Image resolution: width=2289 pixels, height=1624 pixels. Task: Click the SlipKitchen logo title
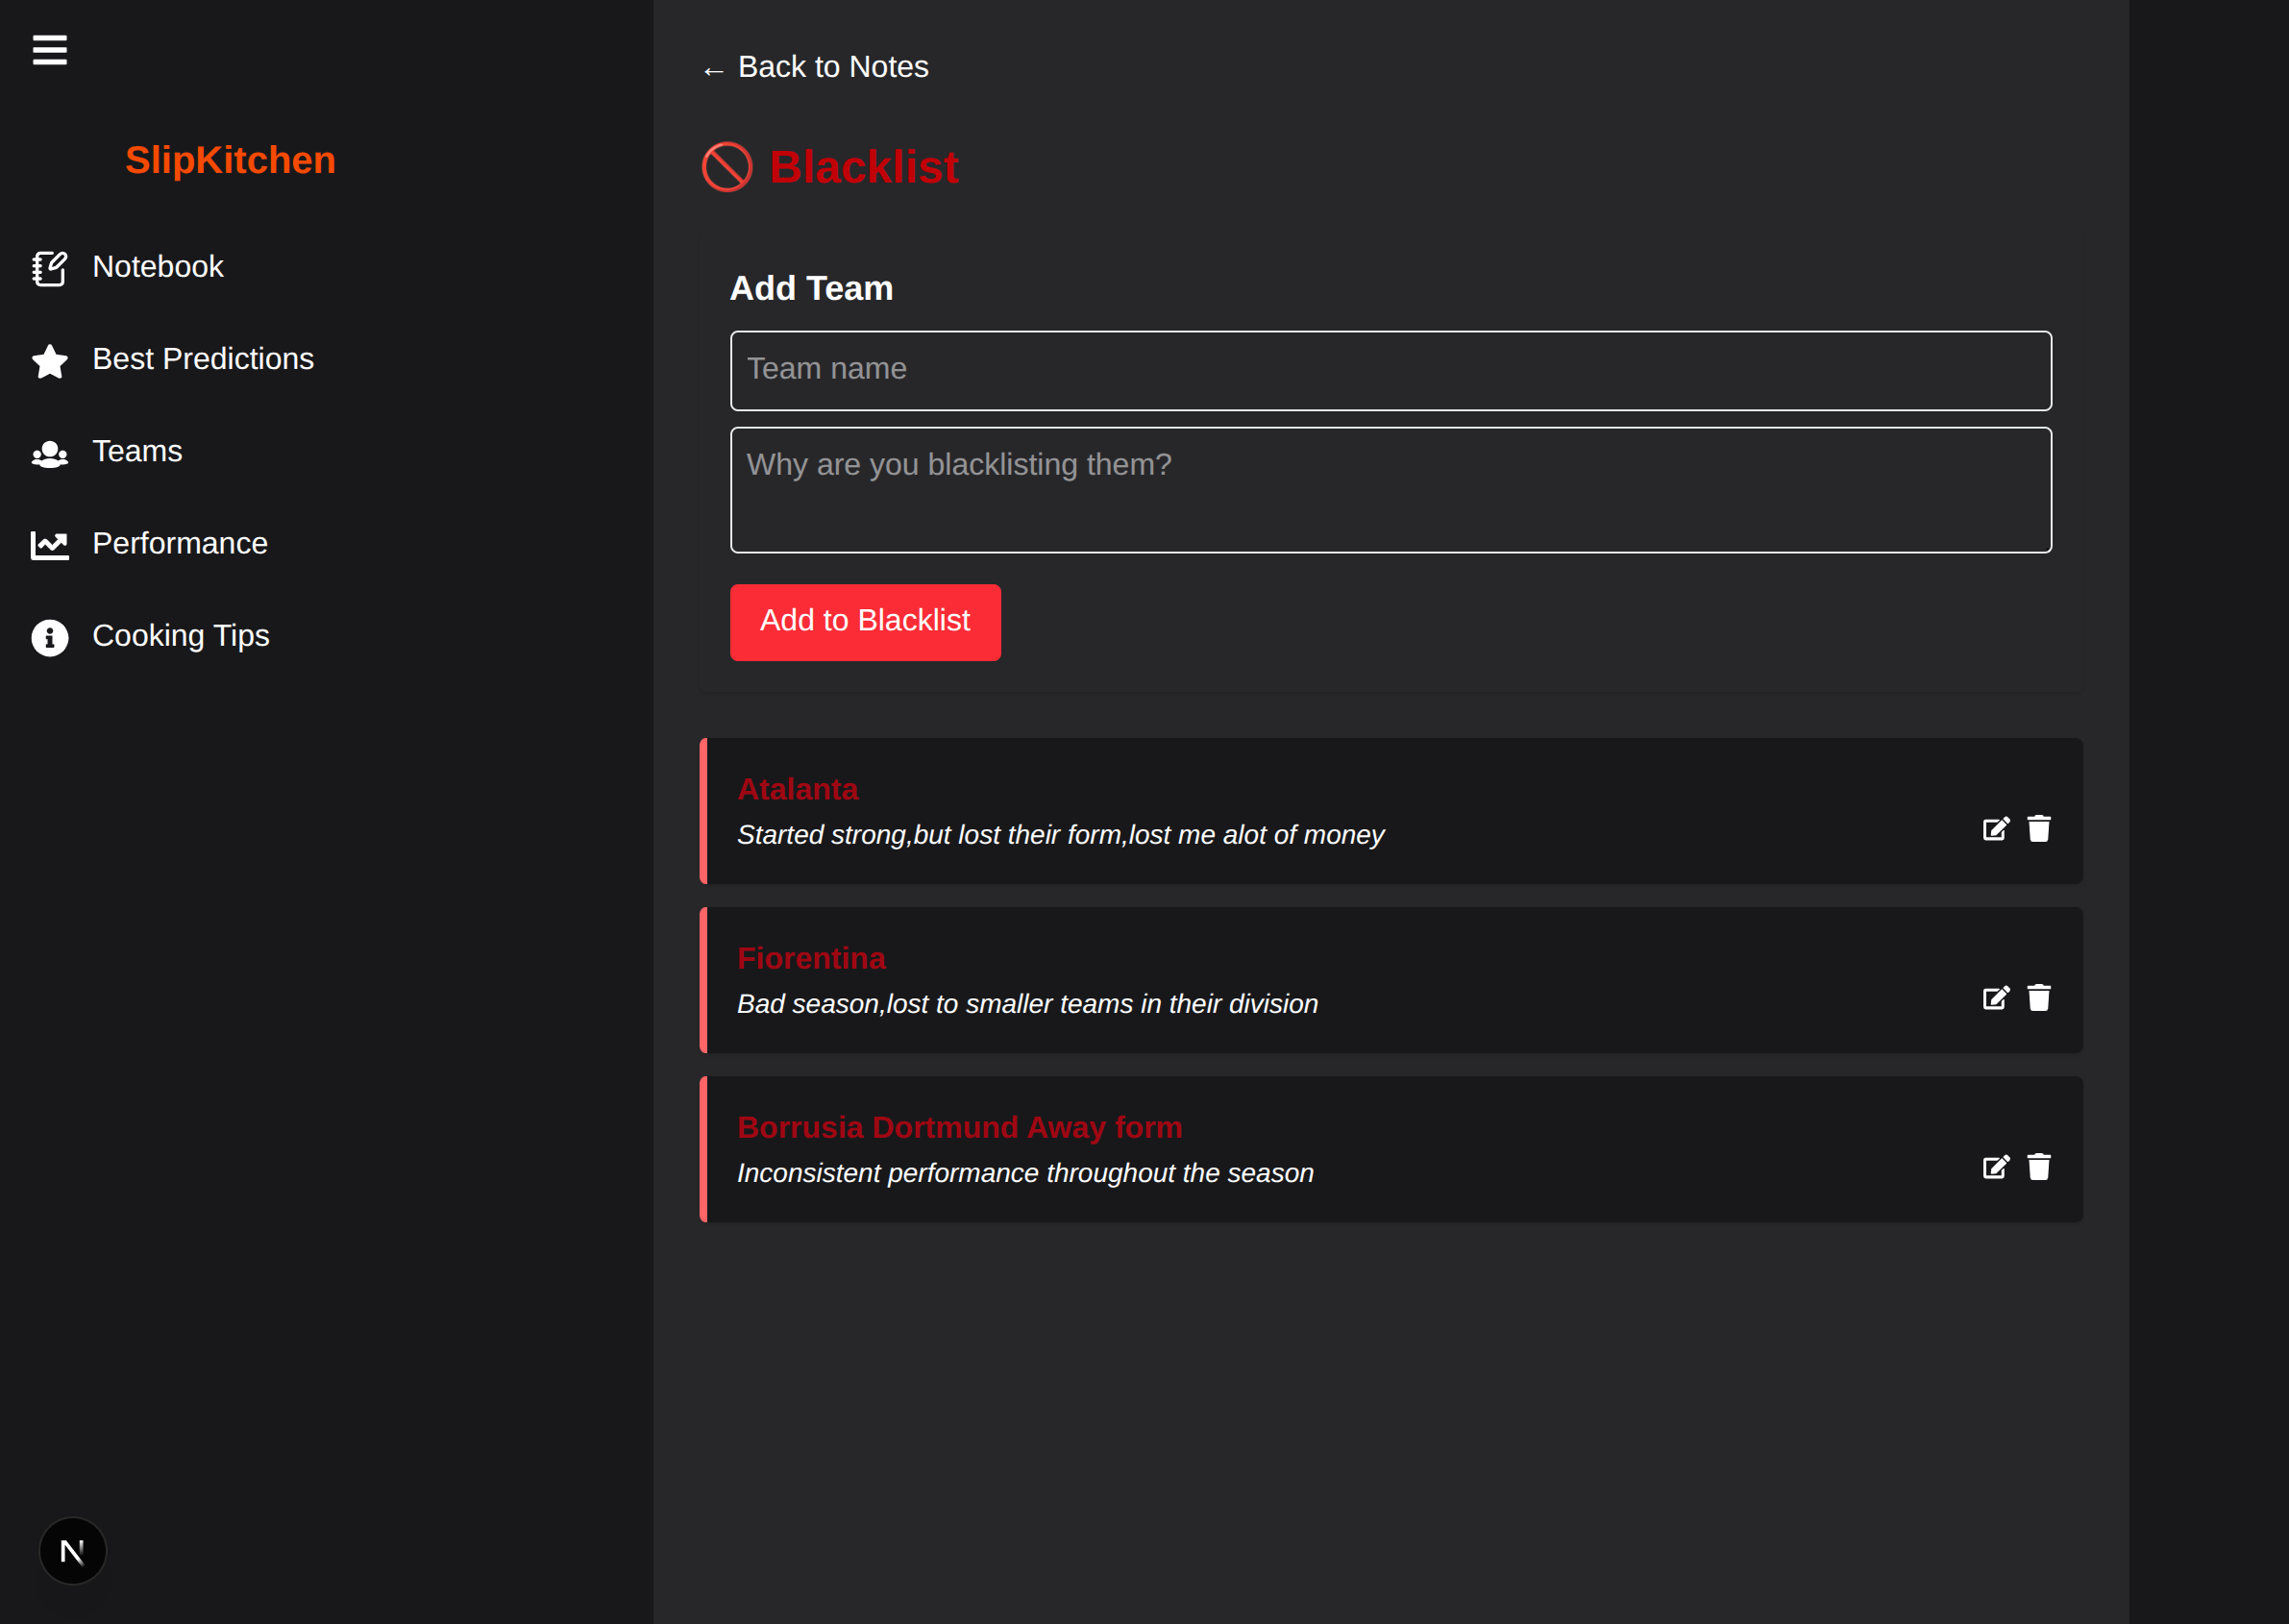(230, 160)
